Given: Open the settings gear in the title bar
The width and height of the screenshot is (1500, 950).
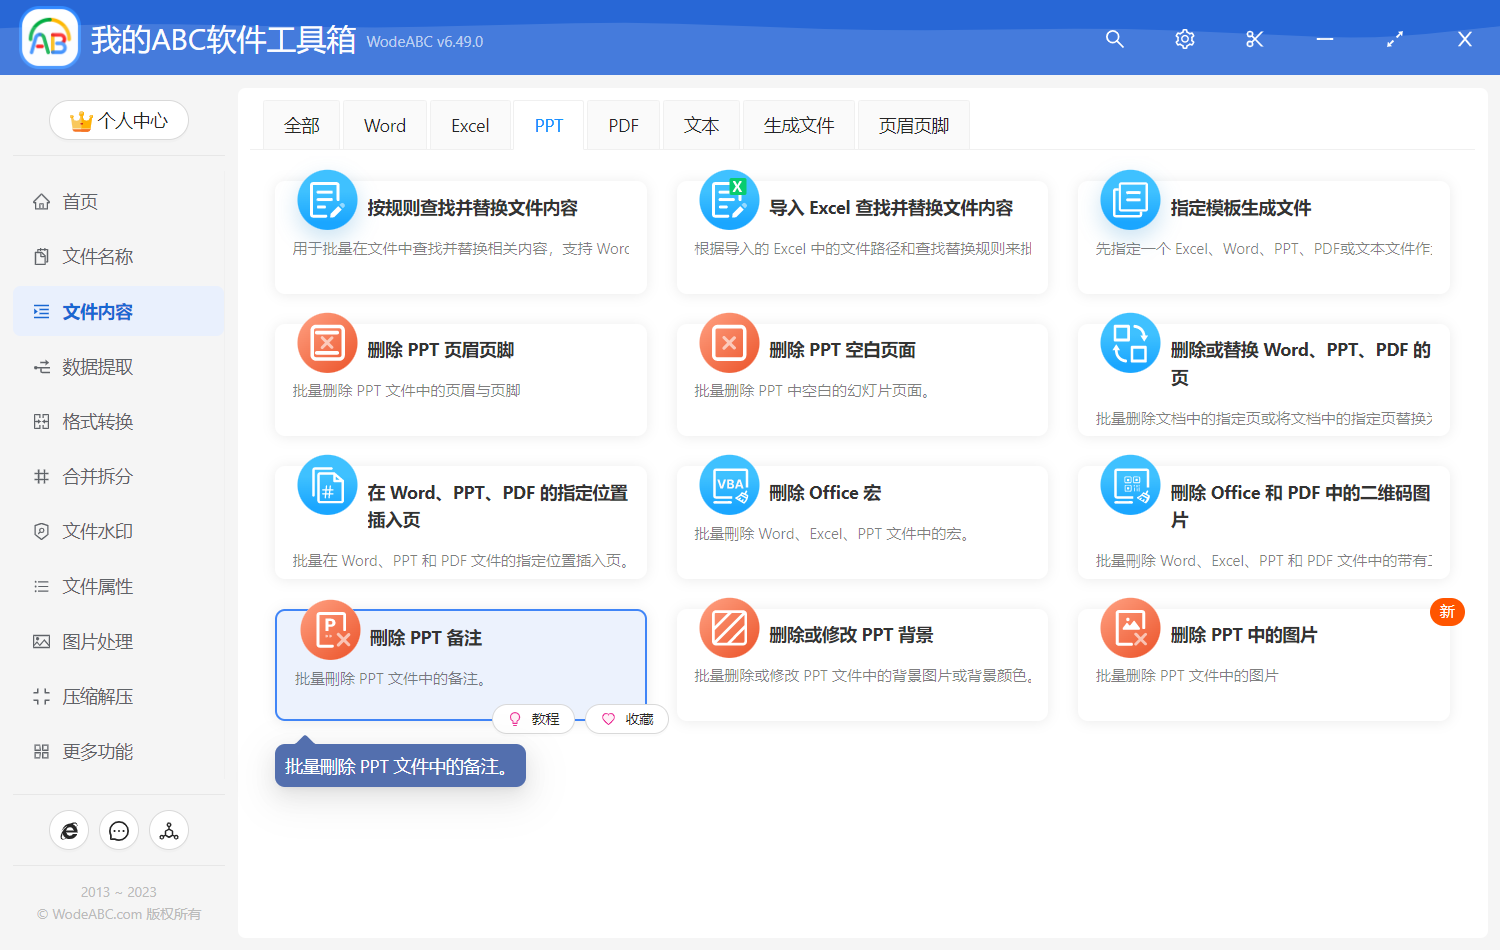Looking at the screenshot, I should coord(1184,39).
